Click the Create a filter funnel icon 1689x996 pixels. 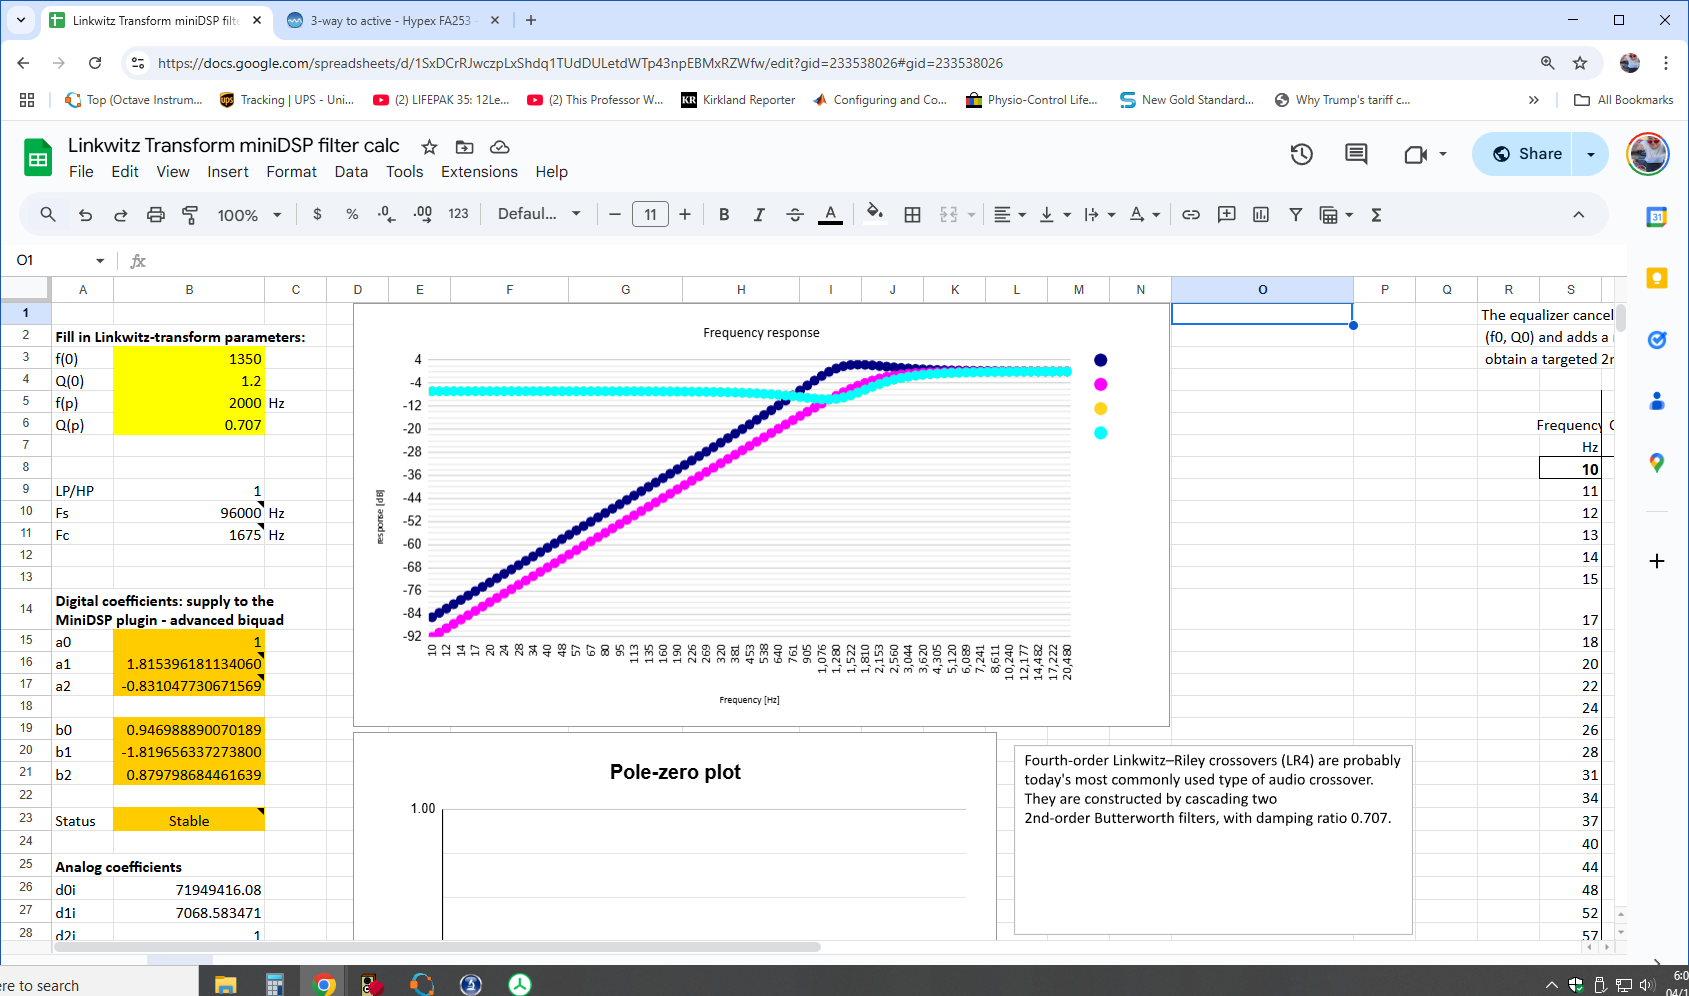tap(1295, 214)
